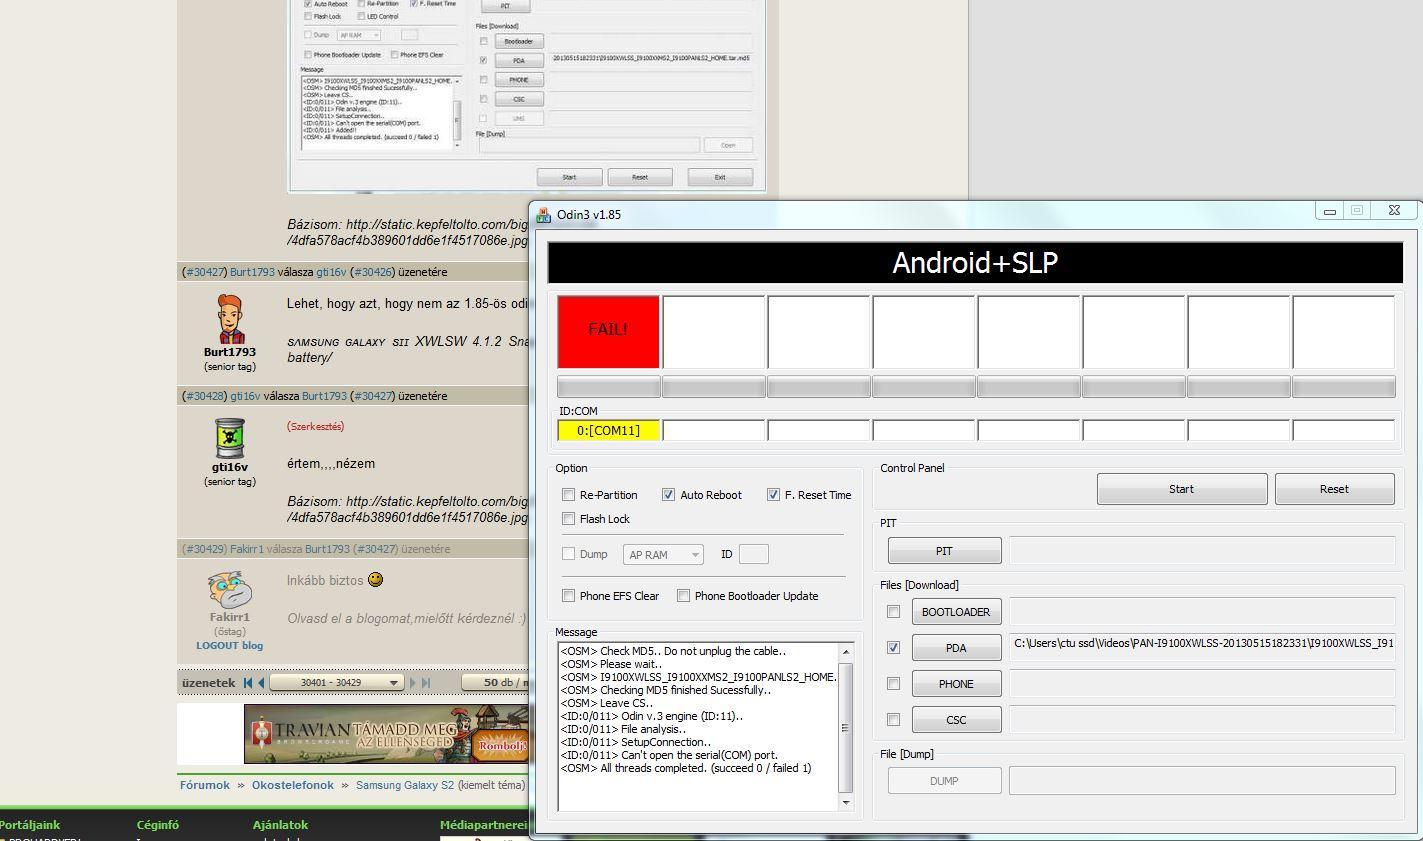
Task: Click the yellow 0:[COM11] port box
Action: click(x=608, y=430)
